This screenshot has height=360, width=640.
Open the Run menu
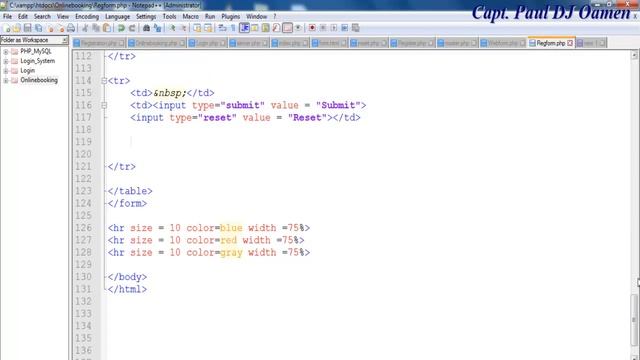[210, 16]
